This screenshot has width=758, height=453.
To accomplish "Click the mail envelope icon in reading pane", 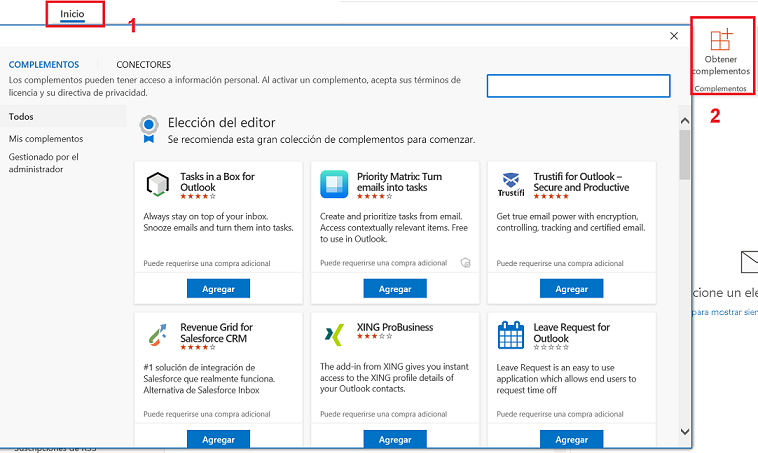I will 749,262.
